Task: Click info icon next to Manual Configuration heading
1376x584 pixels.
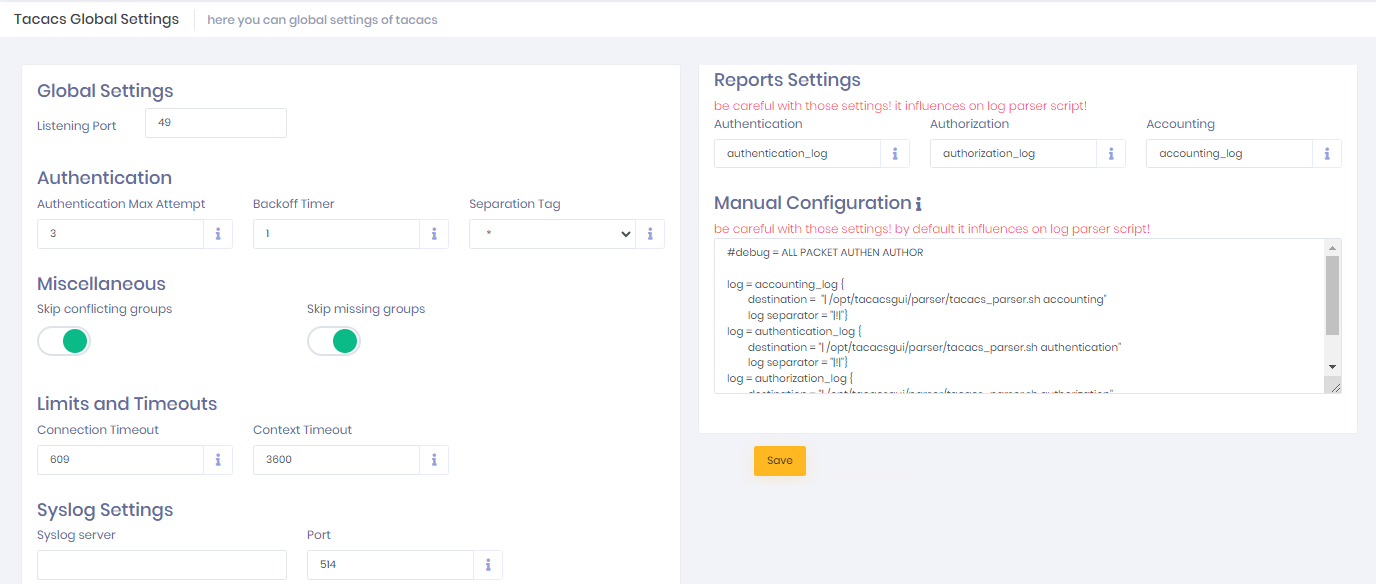Action: [x=918, y=204]
